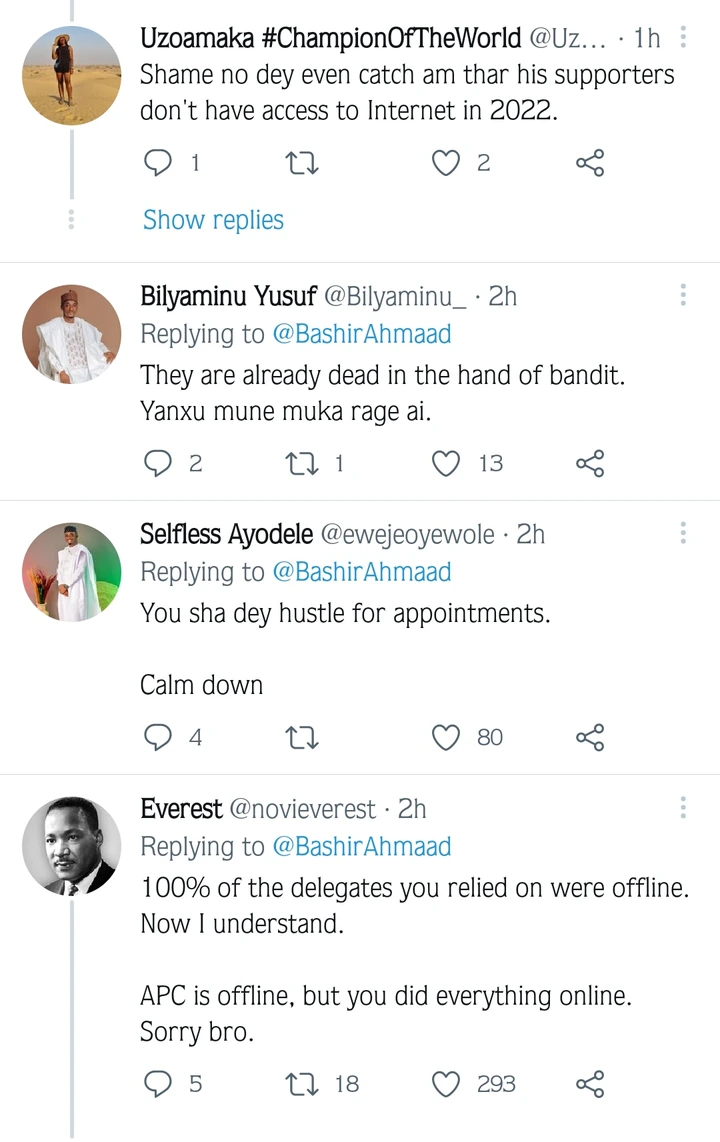Image resolution: width=720 pixels, height=1142 pixels.
Task: Reply to Selfless Ayodele's tweet
Action: (159, 738)
